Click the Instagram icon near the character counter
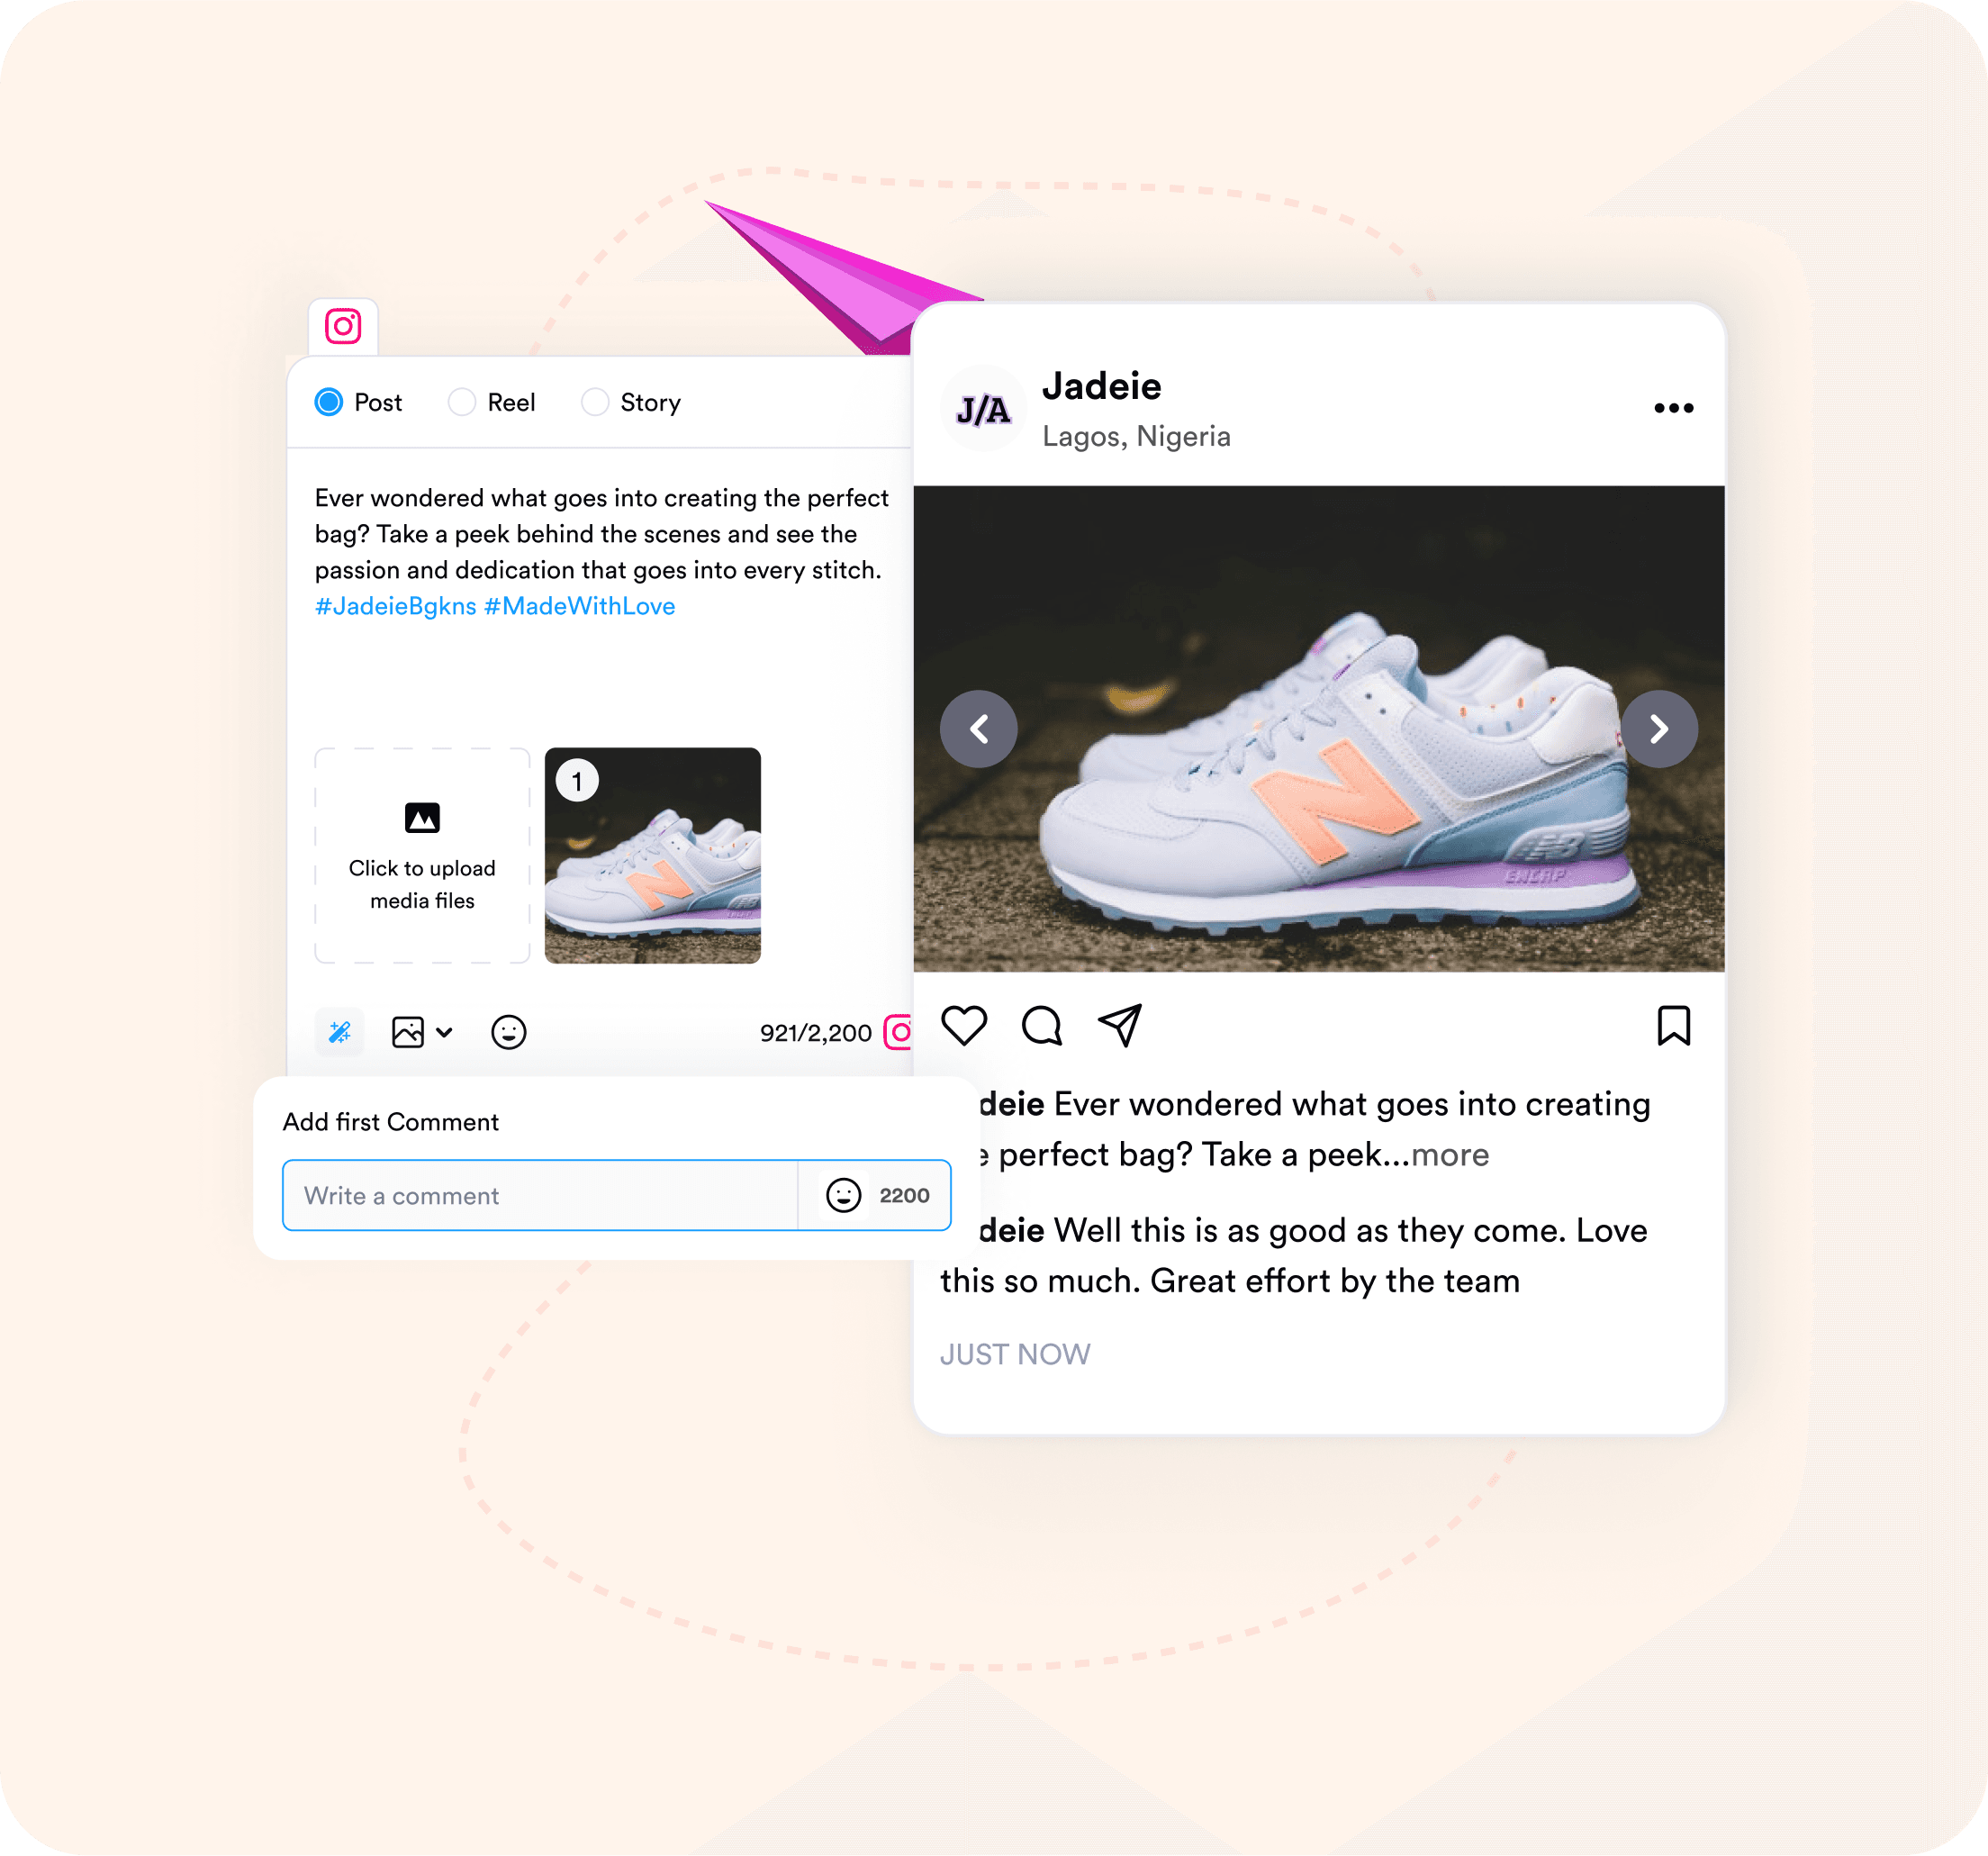 (x=897, y=1030)
